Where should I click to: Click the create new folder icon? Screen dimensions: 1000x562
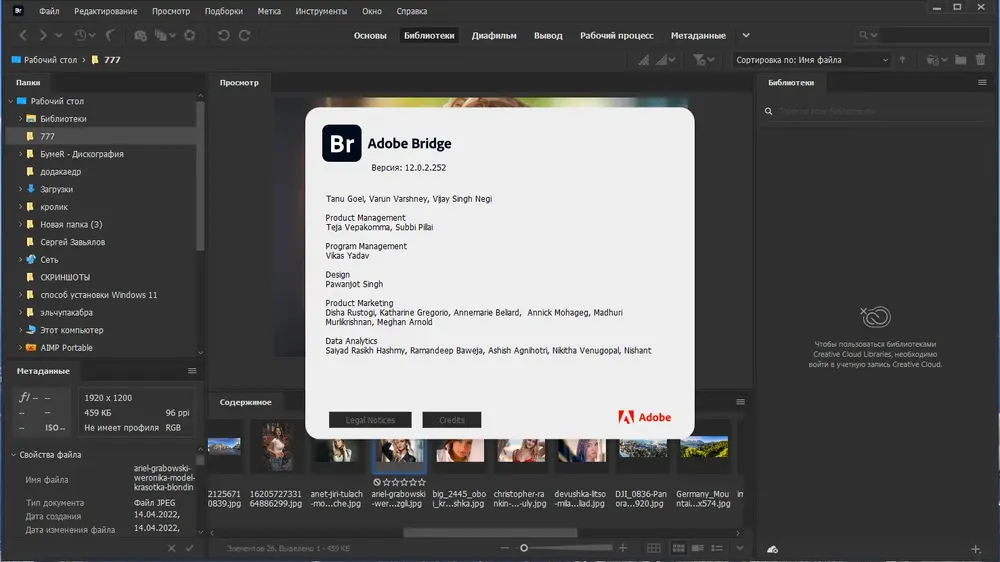tap(960, 59)
